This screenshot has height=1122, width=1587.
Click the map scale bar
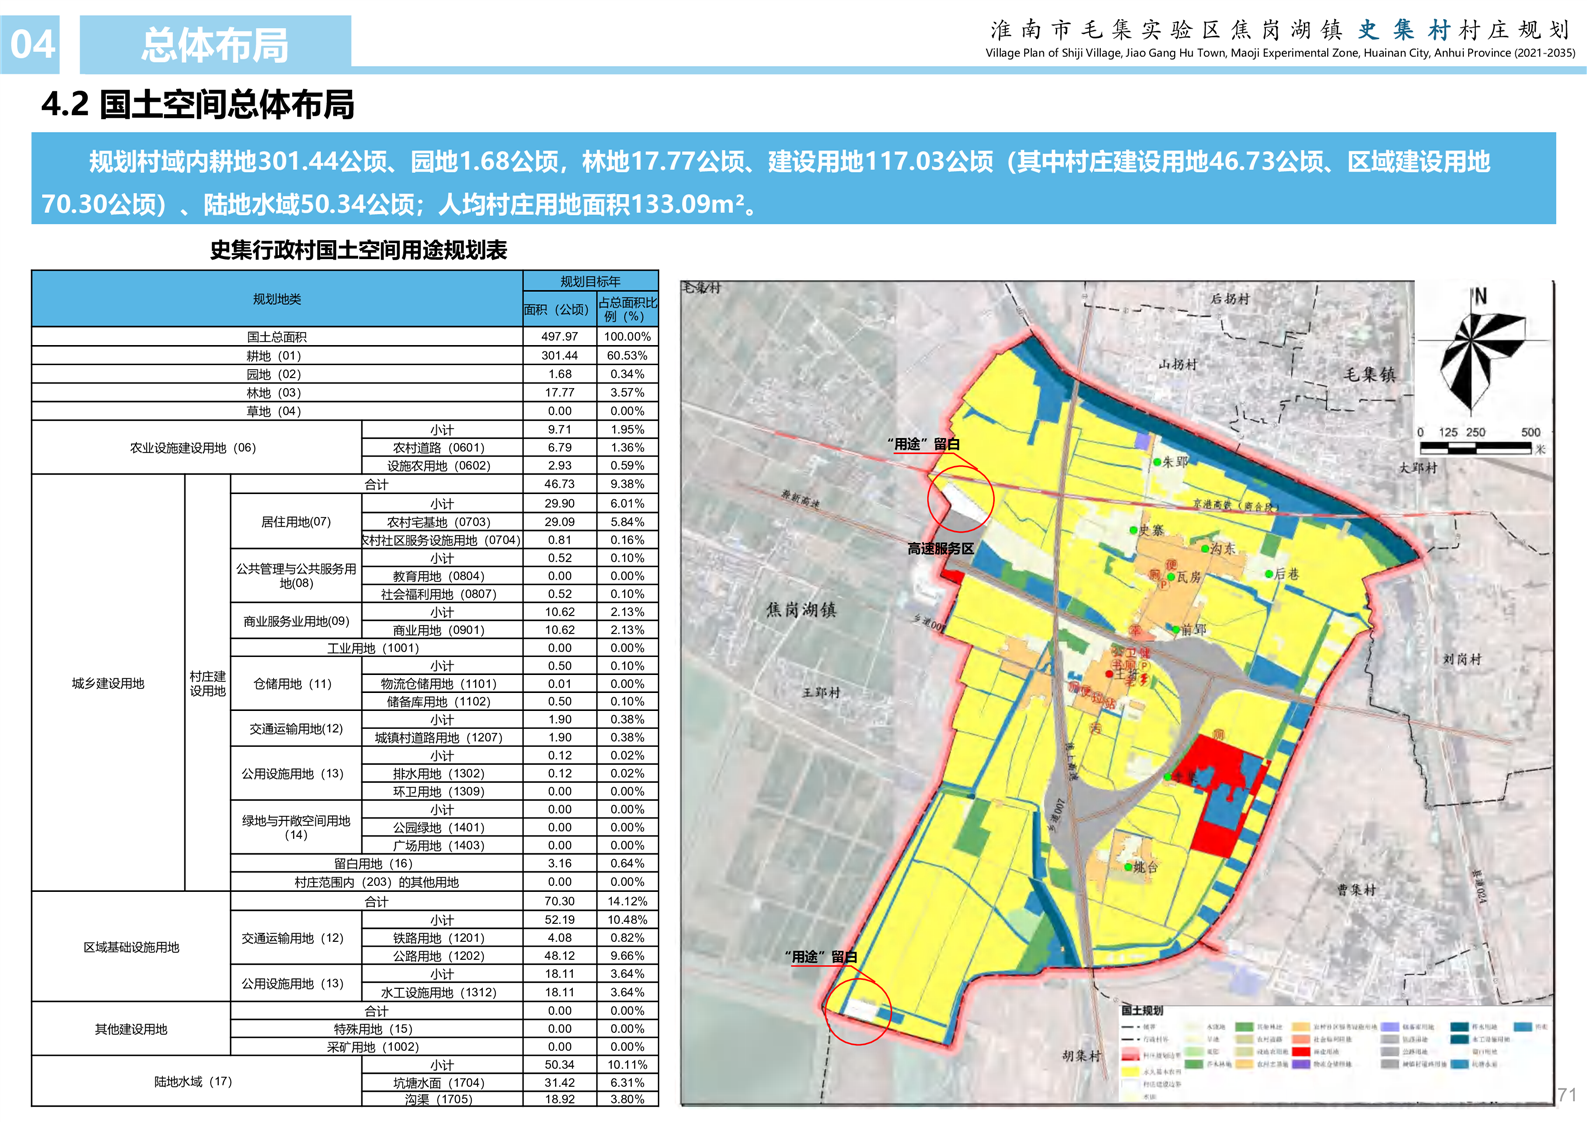[x=1476, y=449]
